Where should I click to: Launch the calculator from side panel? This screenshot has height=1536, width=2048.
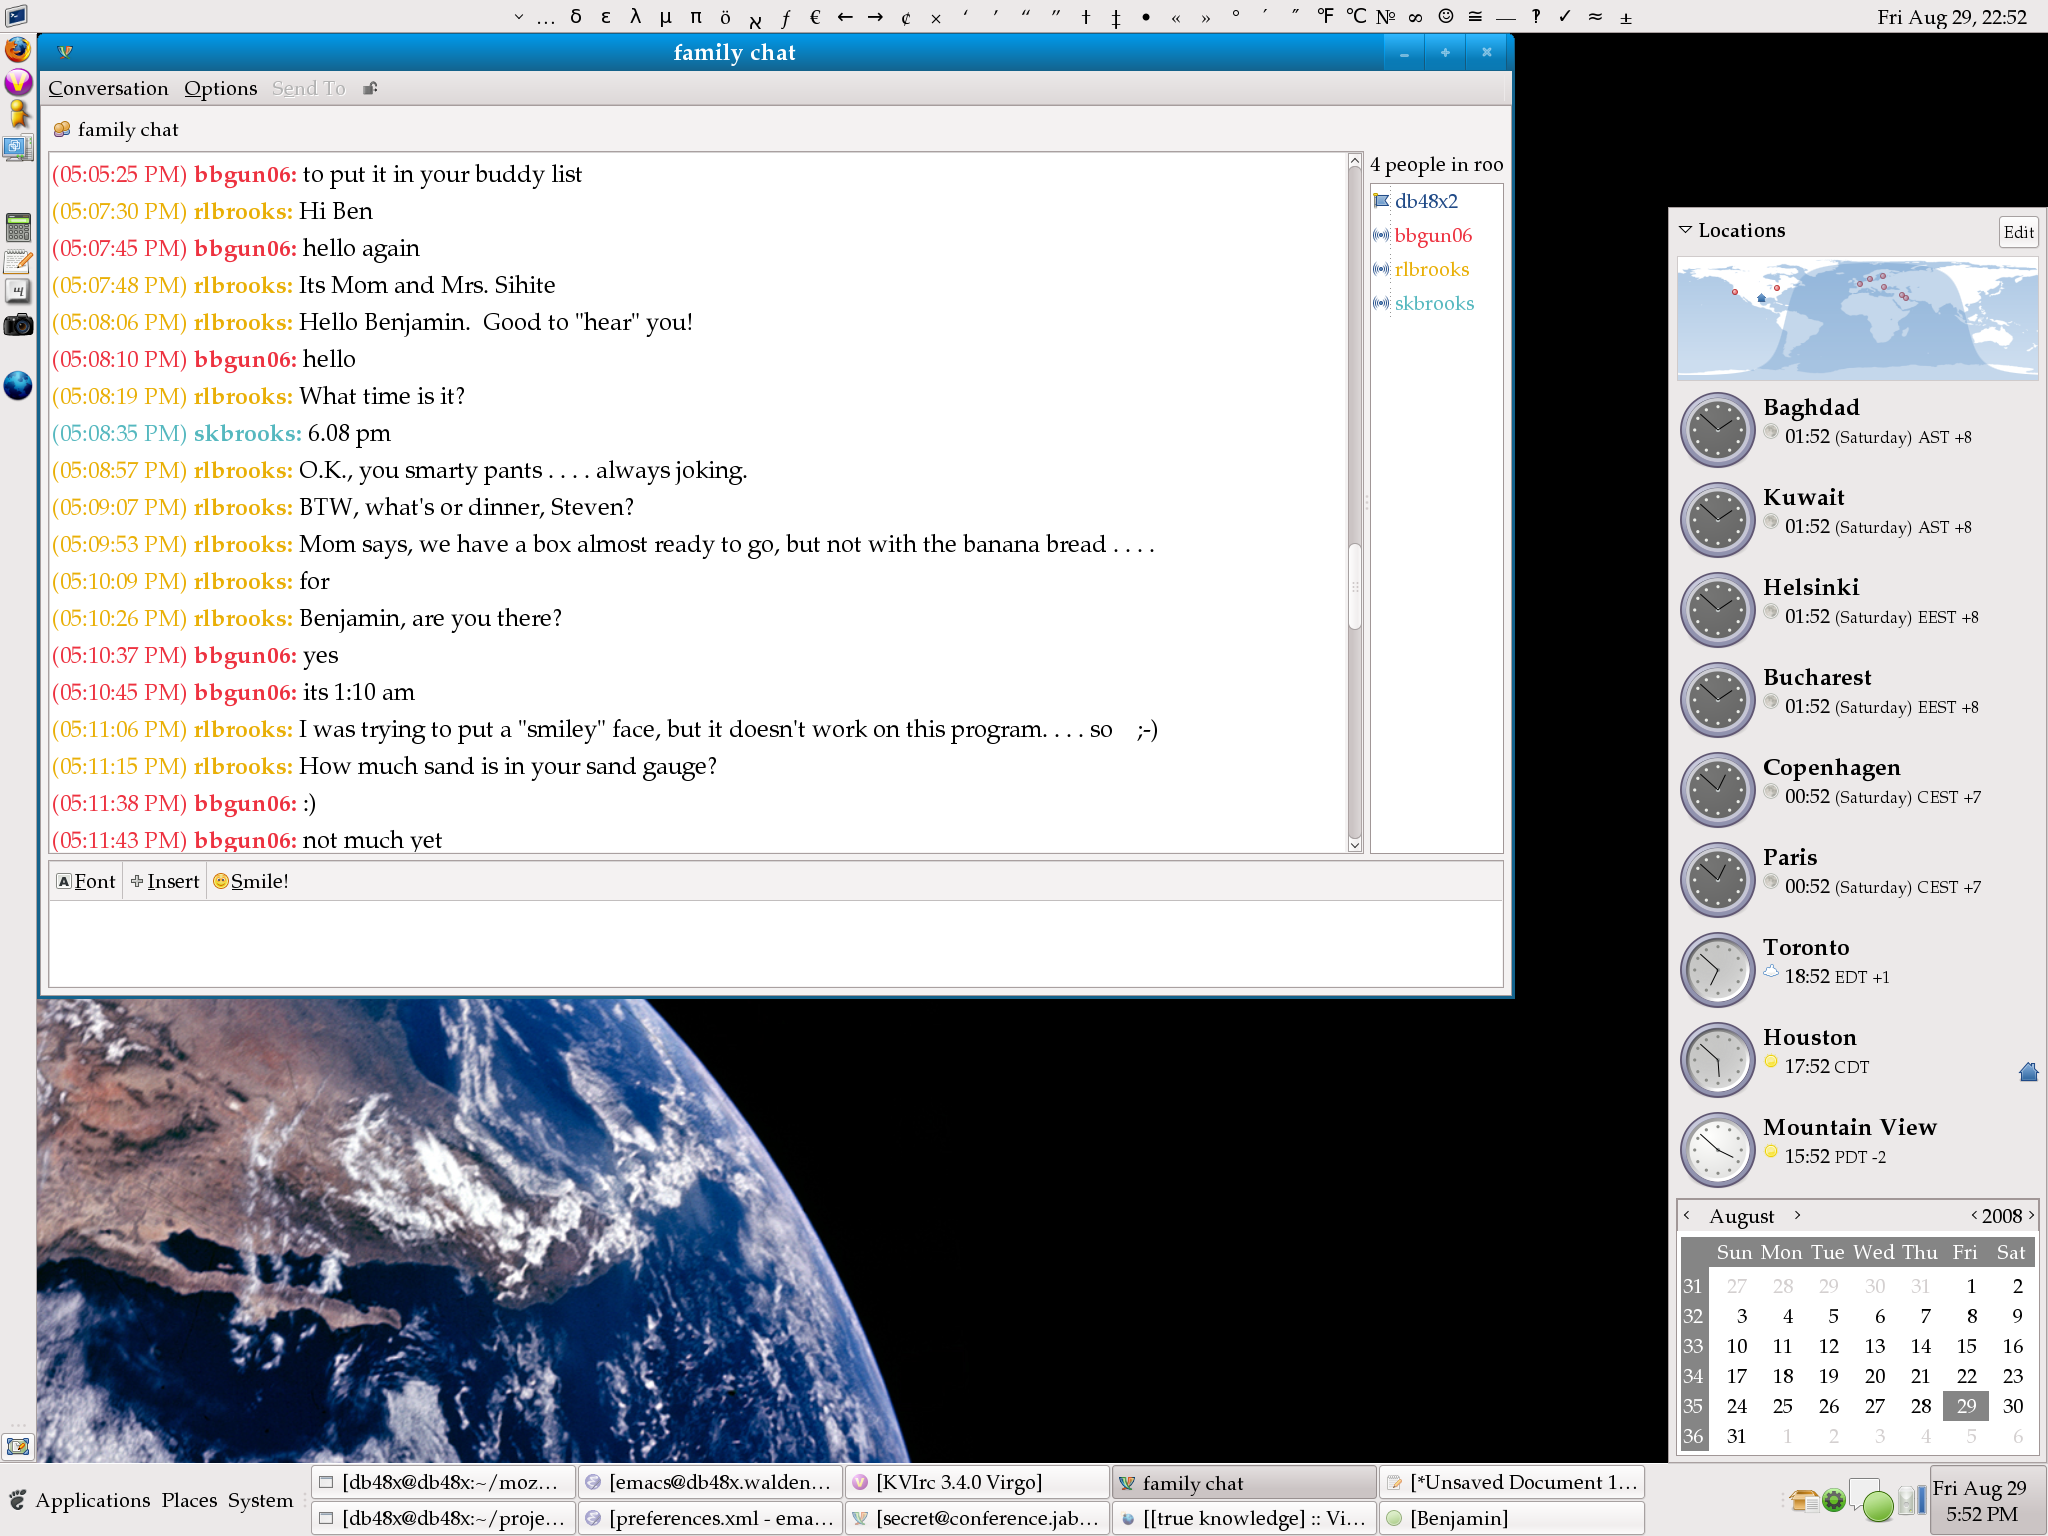click(18, 227)
